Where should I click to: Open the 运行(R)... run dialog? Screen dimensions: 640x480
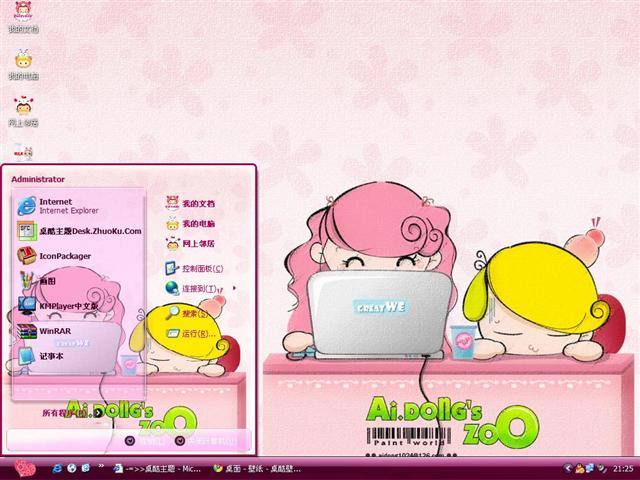(x=191, y=333)
